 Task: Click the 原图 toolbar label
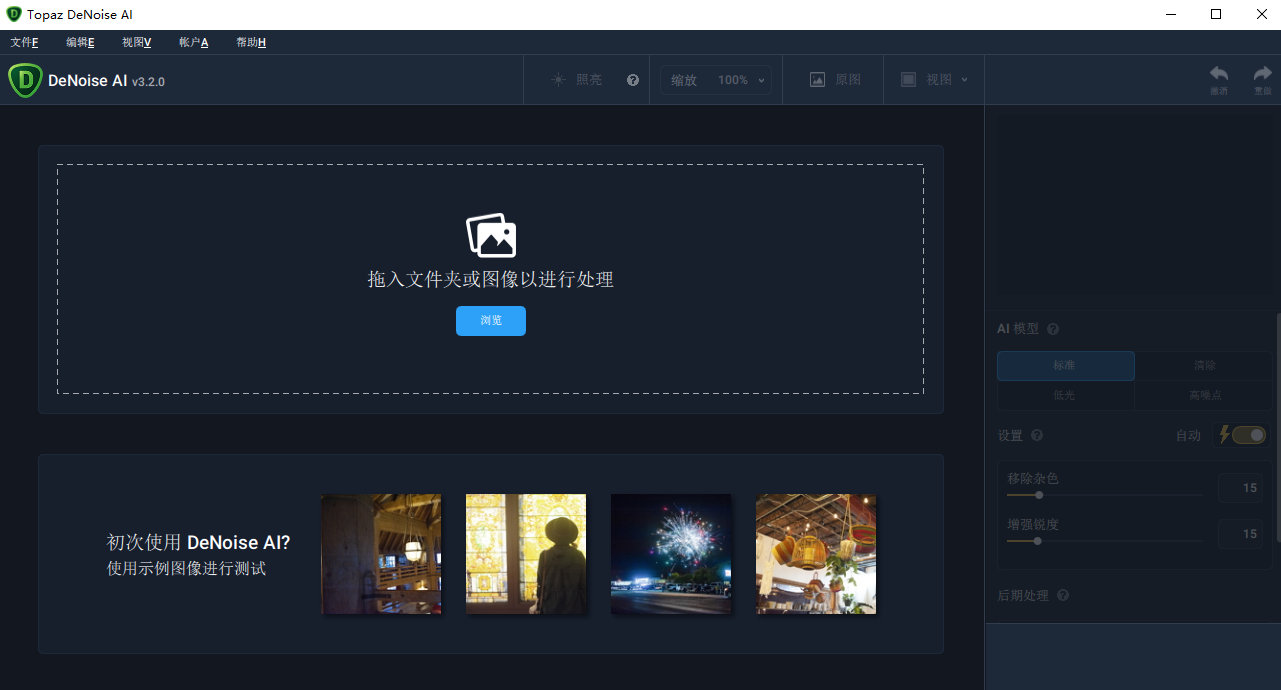click(x=848, y=80)
